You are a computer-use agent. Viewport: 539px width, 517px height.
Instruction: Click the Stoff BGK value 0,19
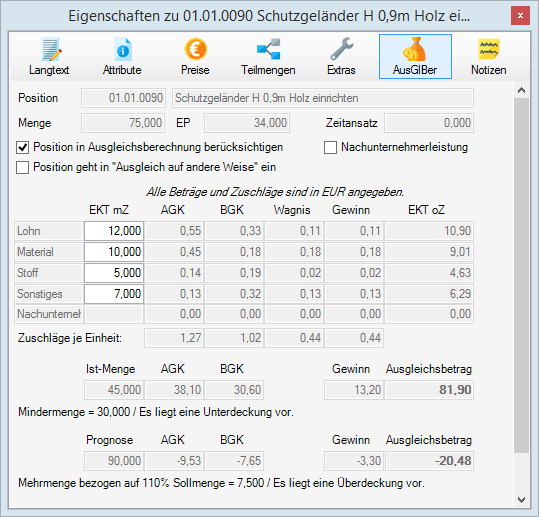point(234,273)
